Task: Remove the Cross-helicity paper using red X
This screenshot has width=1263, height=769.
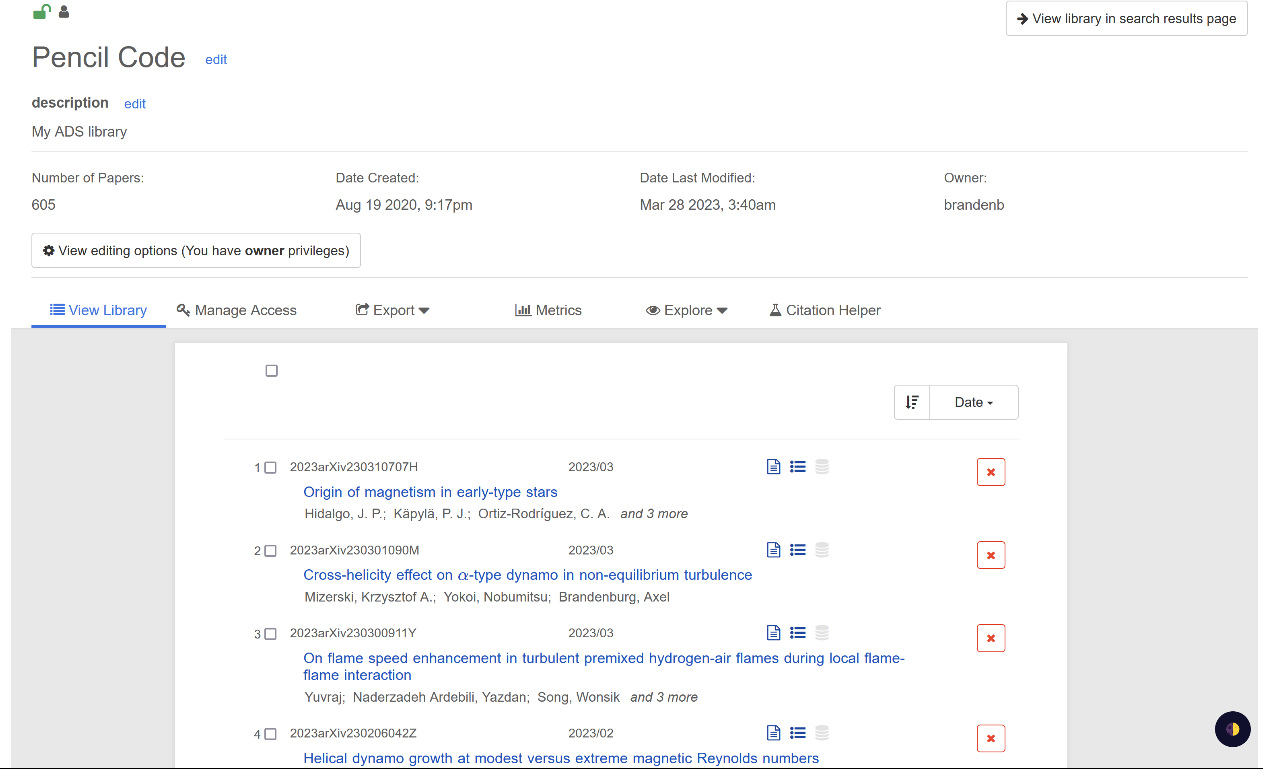Action: pyautogui.click(x=990, y=555)
